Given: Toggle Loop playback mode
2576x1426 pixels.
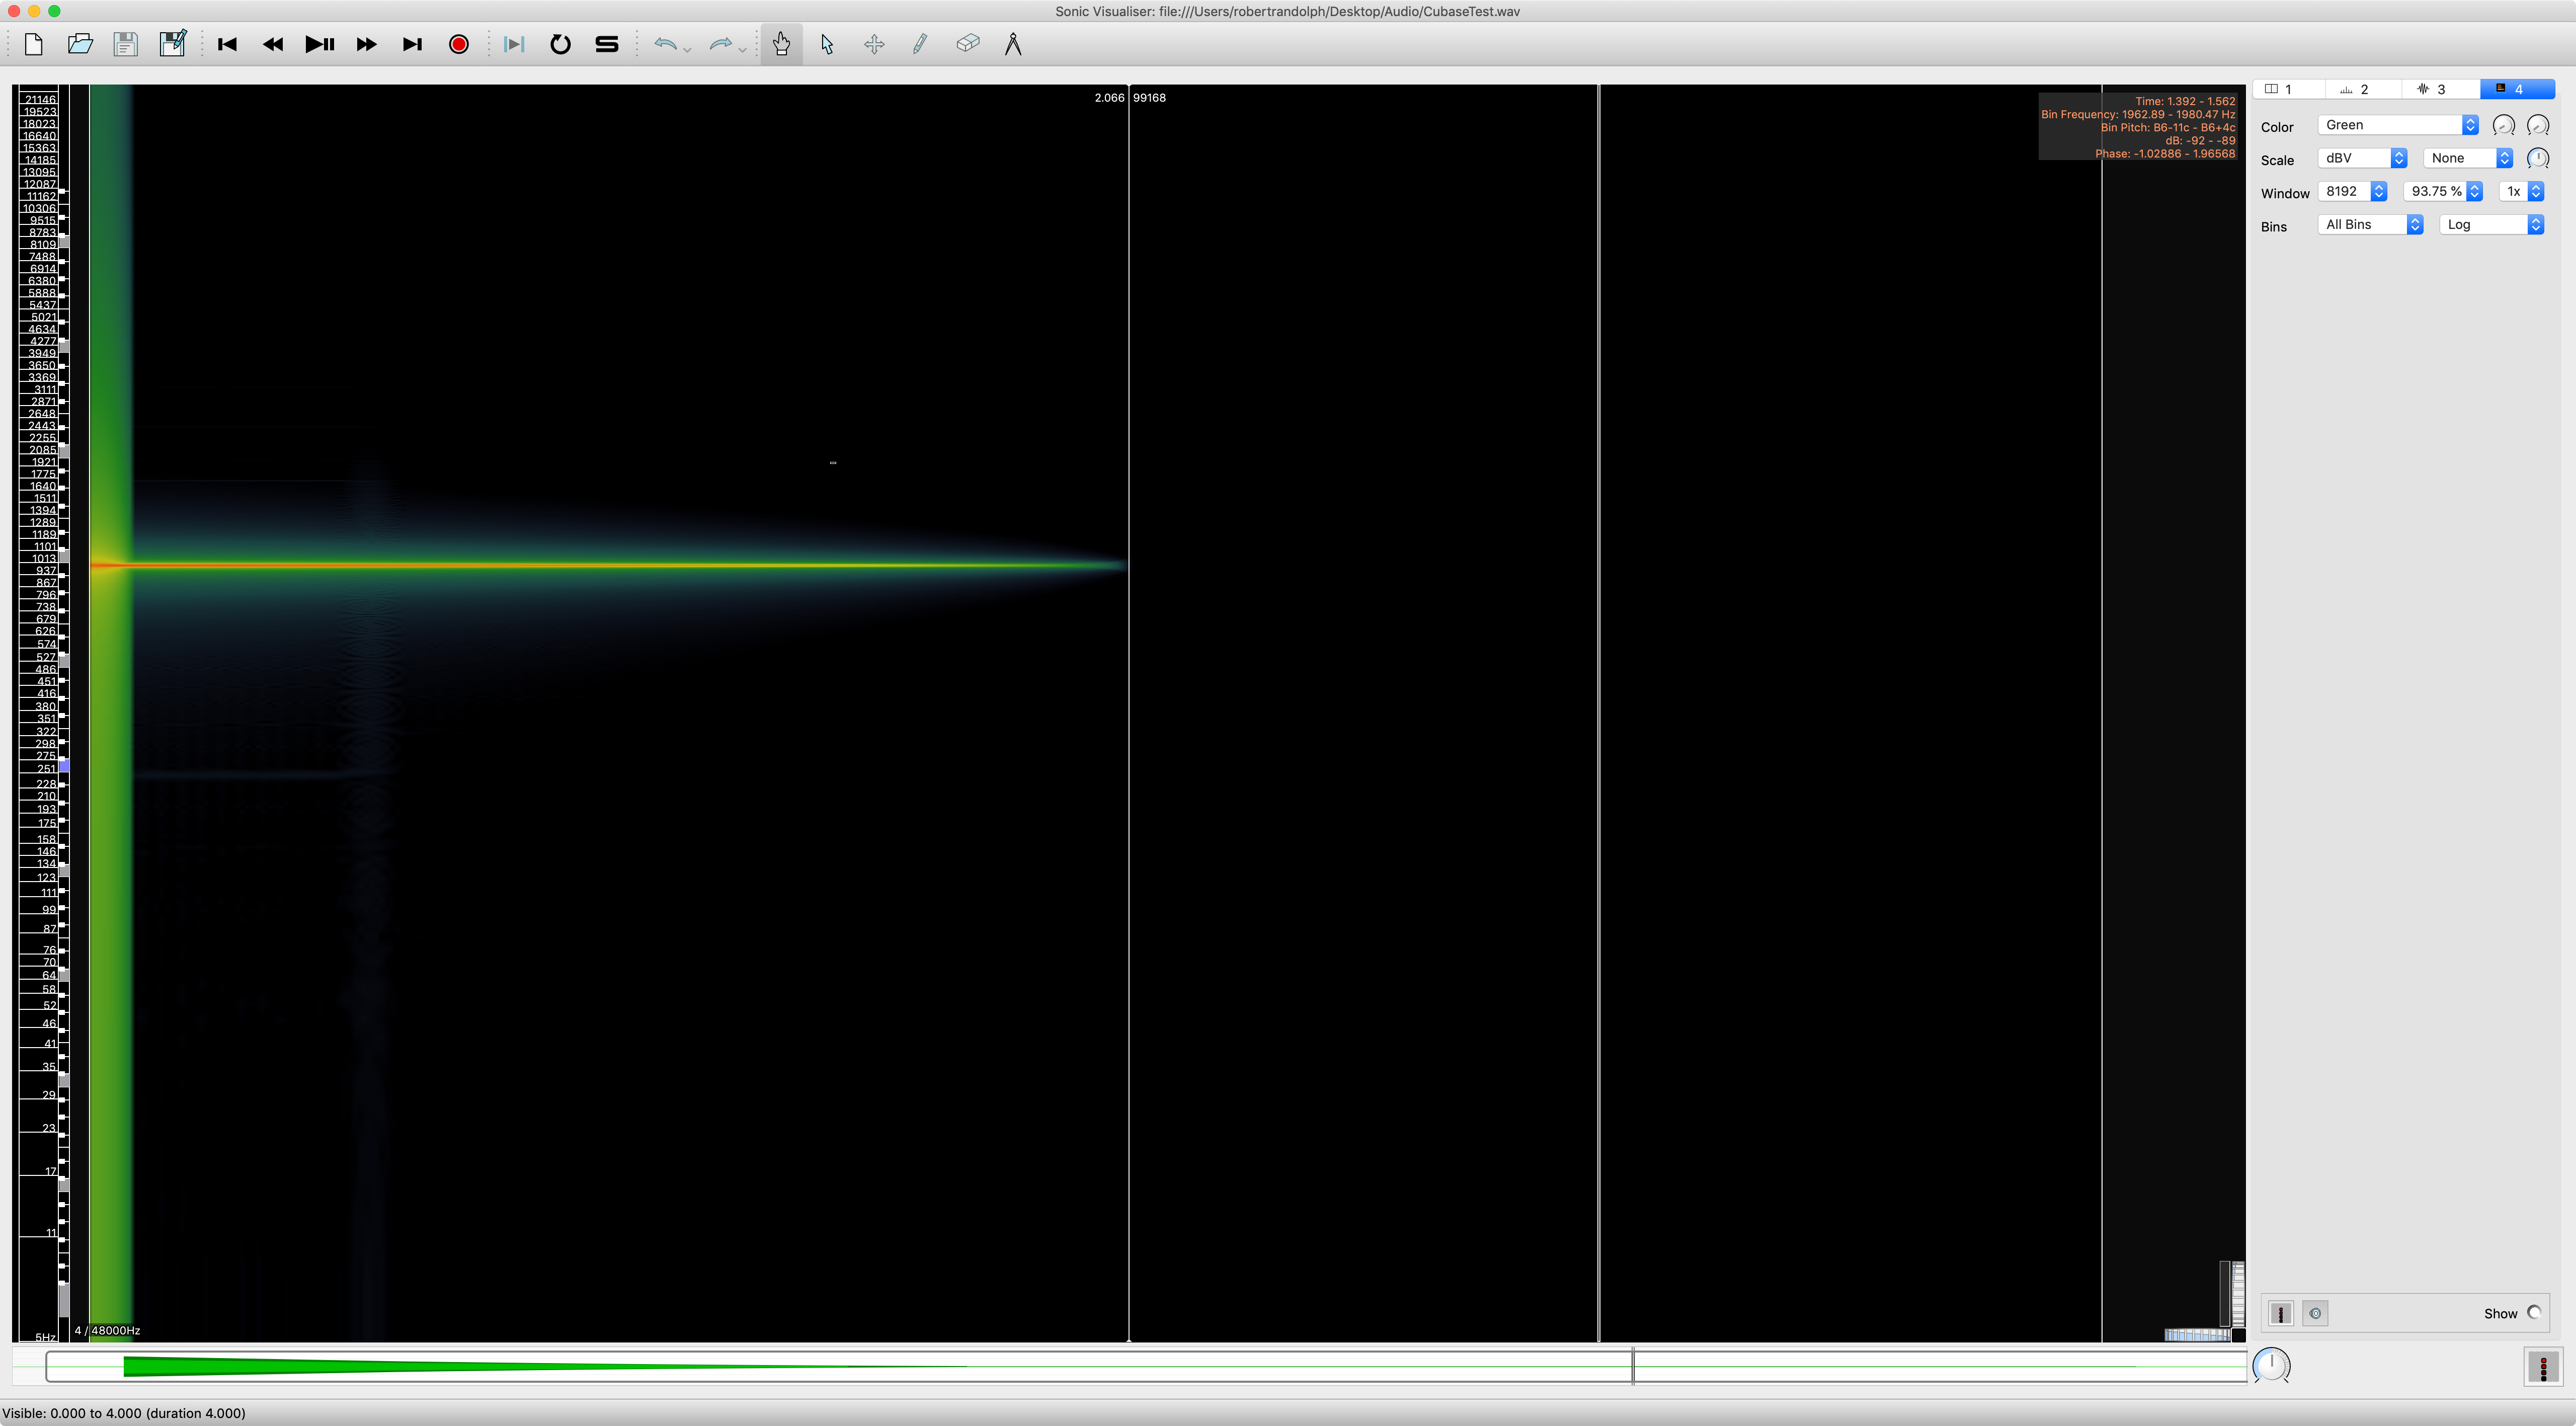Looking at the screenshot, I should [560, 44].
